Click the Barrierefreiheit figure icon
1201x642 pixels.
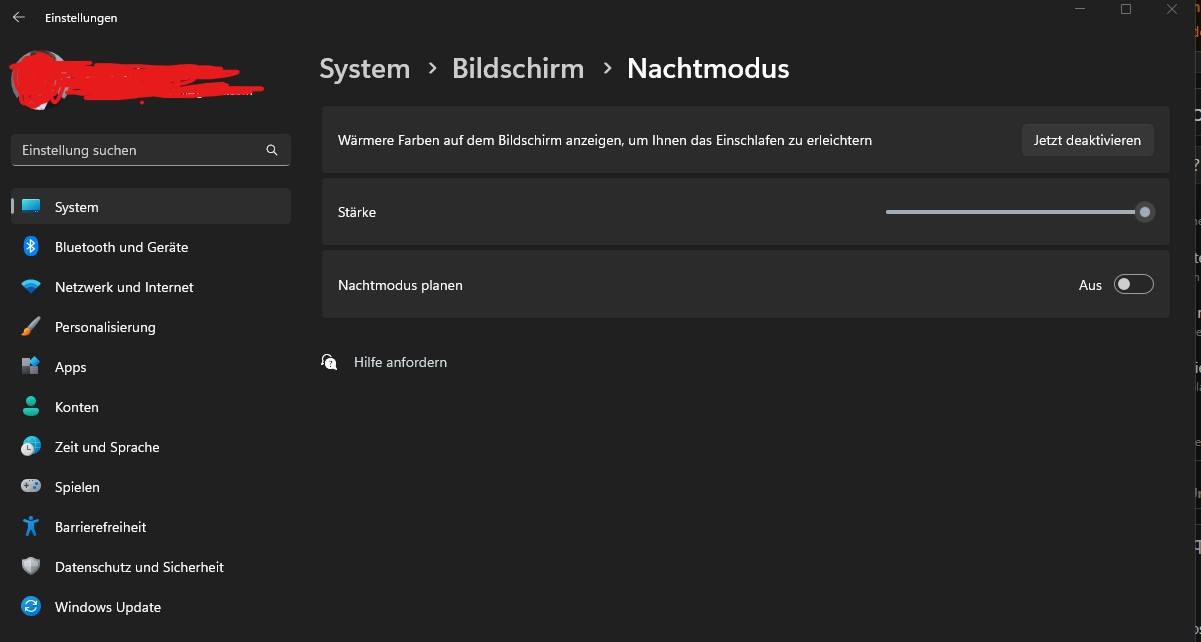pos(31,527)
